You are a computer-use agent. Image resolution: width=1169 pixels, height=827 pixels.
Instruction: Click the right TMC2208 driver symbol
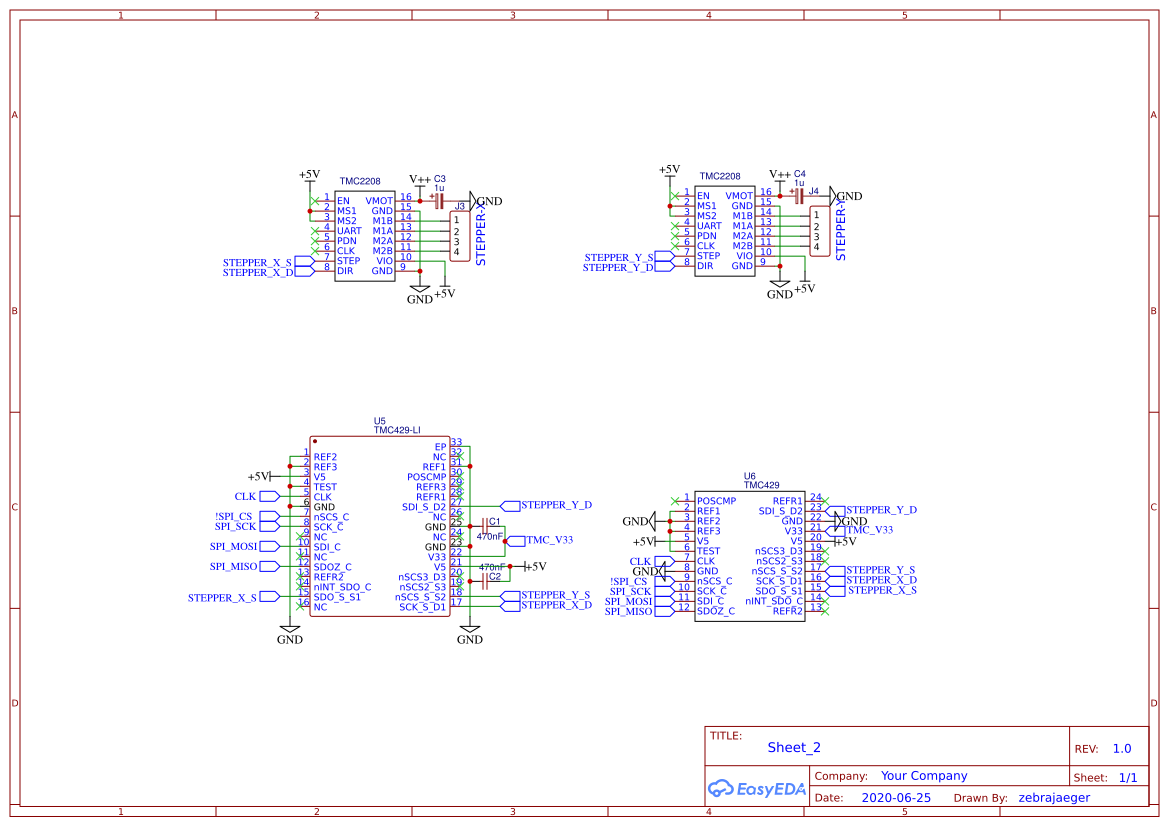[x=723, y=230]
